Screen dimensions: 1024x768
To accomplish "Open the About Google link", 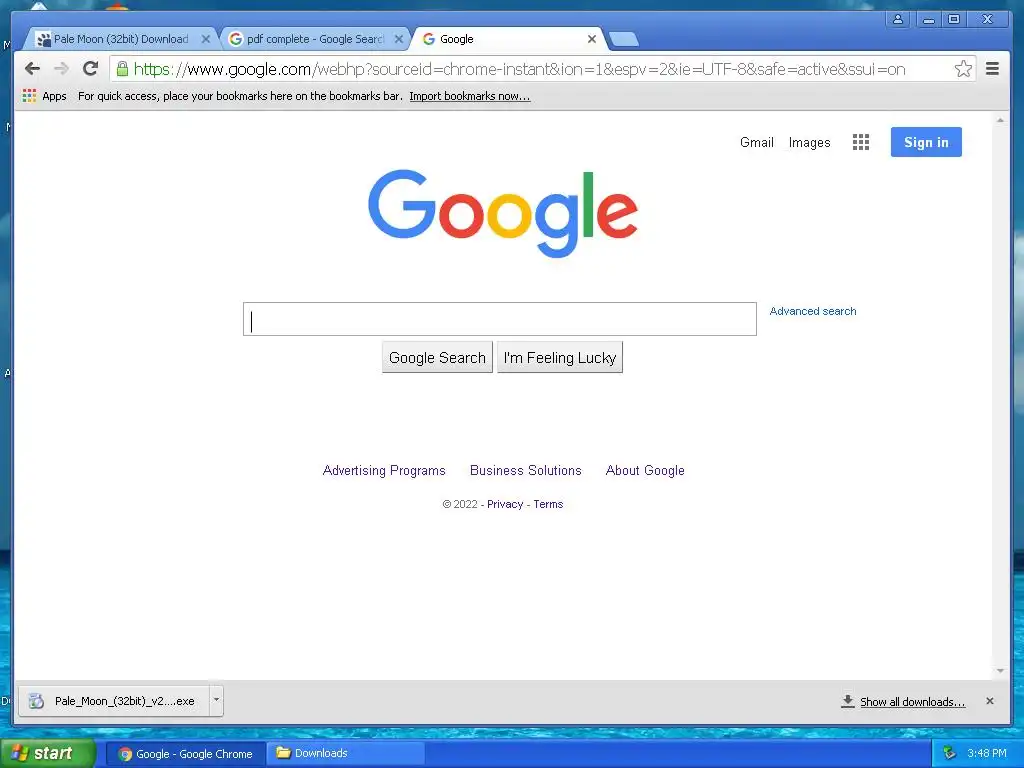I will coord(645,470).
